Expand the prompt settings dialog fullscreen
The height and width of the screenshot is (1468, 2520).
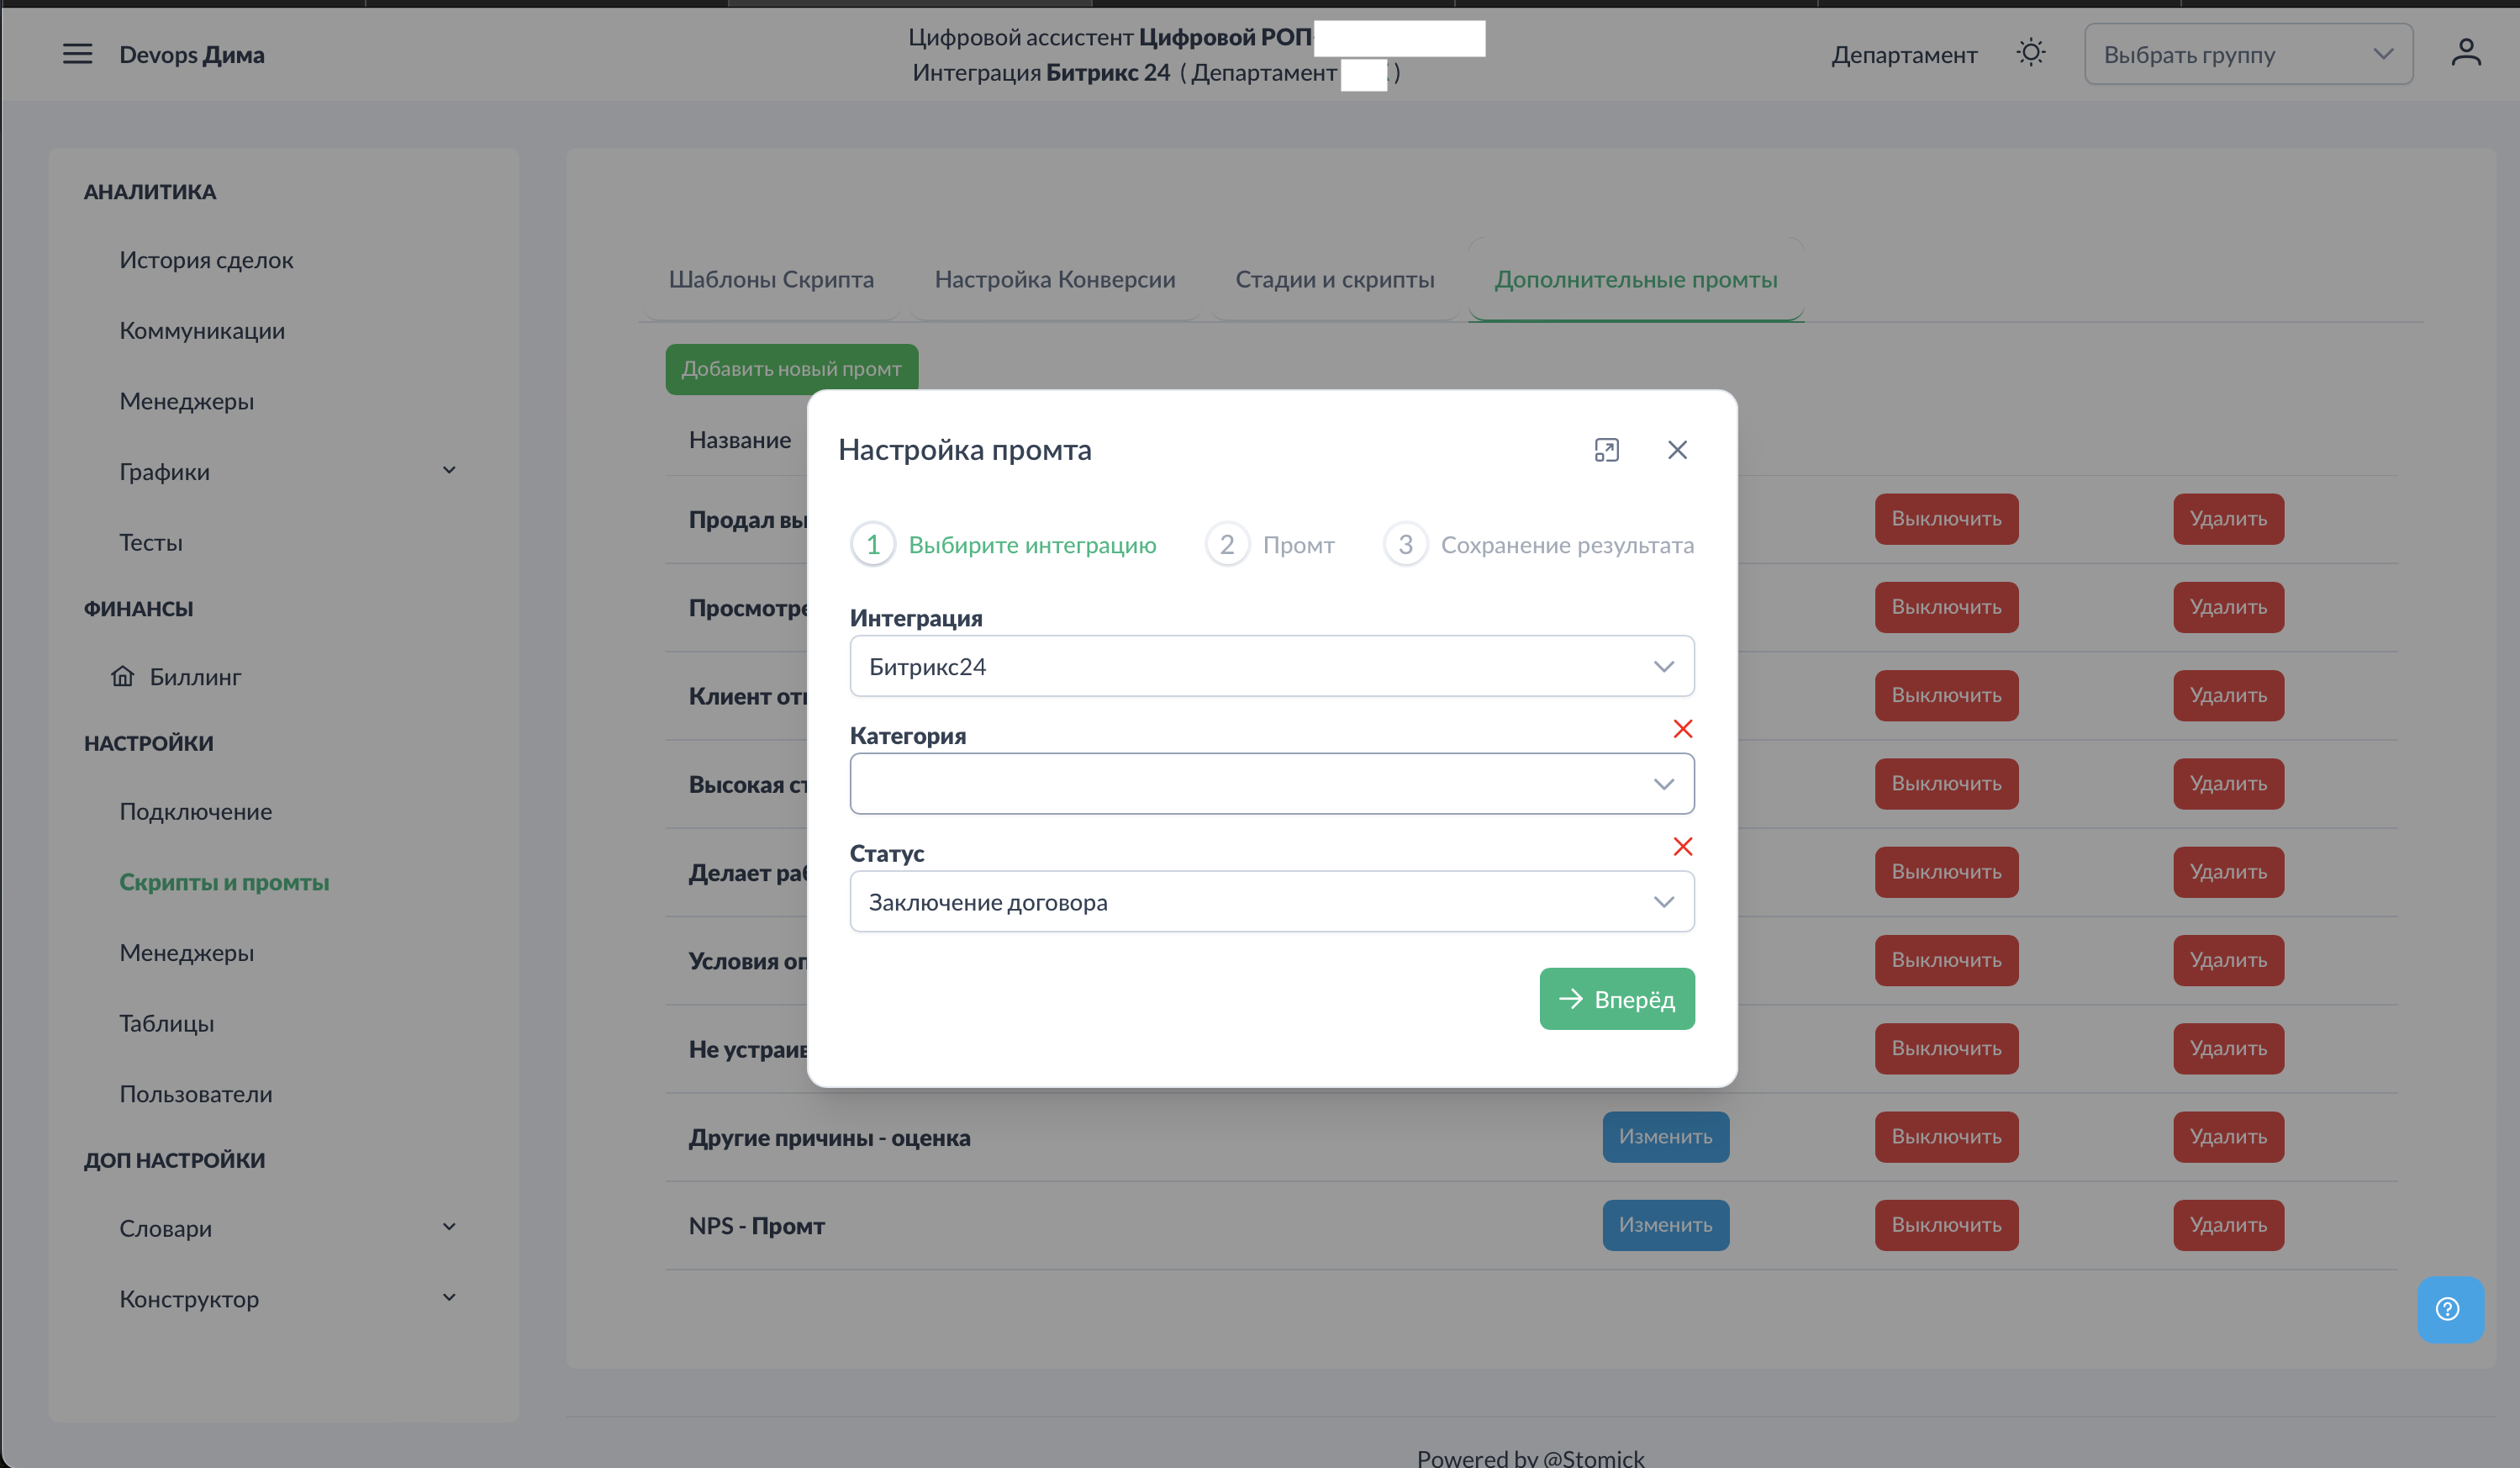(x=1606, y=450)
